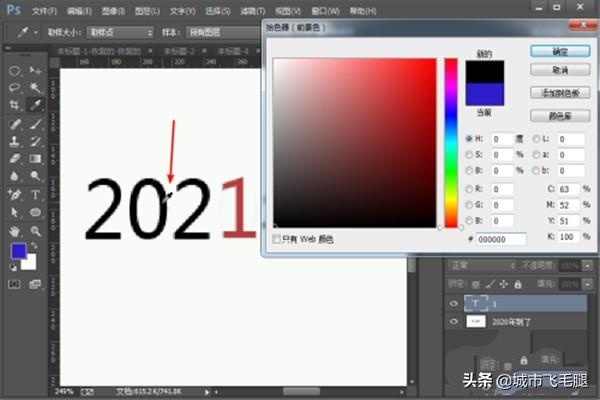This screenshot has height=400, width=600.
Task: Select the Hand tool
Action: click(16, 230)
